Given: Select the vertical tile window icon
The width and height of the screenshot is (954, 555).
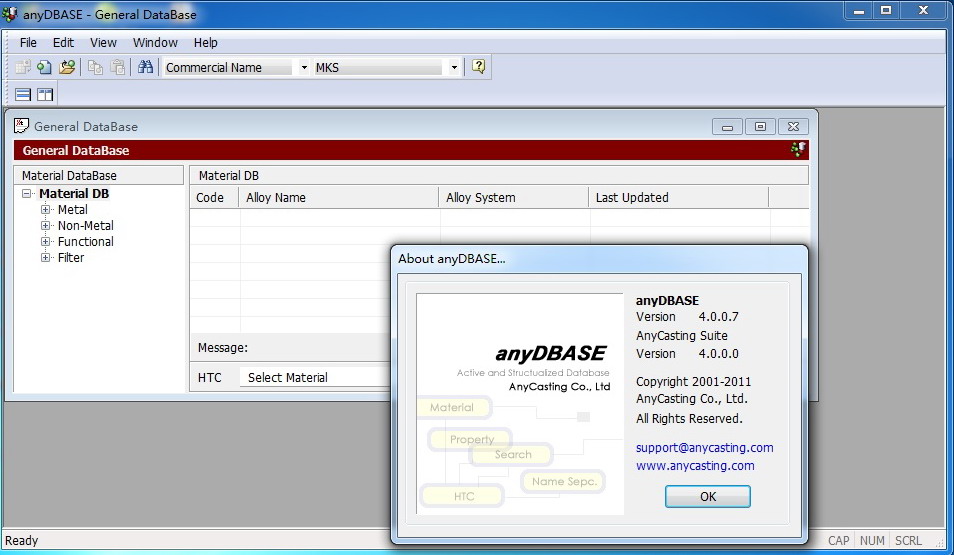Looking at the screenshot, I should 45,94.
